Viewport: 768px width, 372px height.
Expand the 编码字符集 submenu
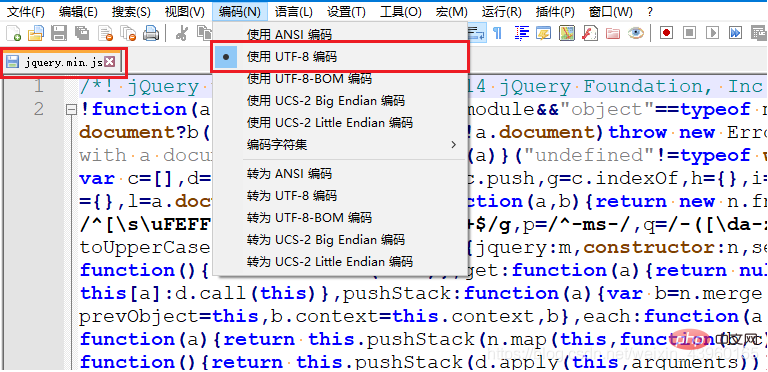[x=339, y=145]
